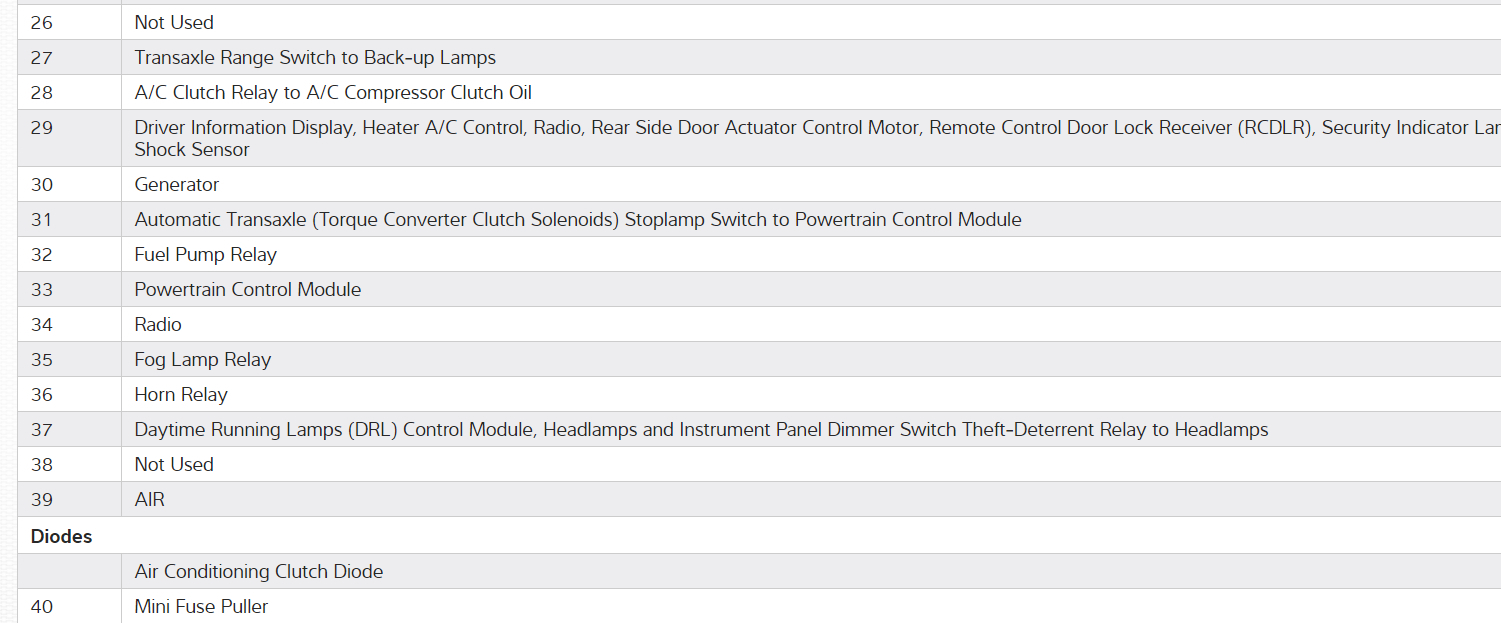
Task: Click the "Not Used" text in row 26
Action: (174, 22)
